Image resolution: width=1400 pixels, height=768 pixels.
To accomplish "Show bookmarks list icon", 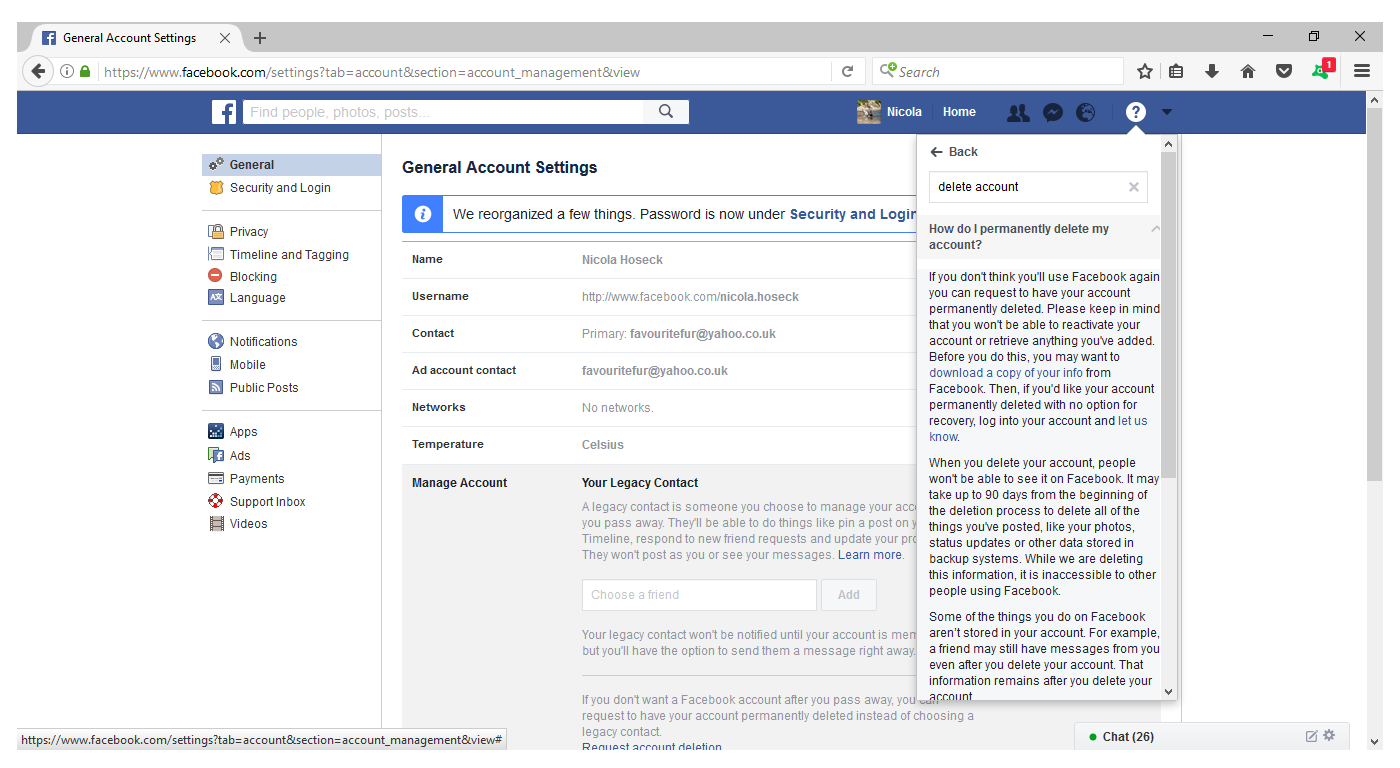I will (x=1177, y=71).
